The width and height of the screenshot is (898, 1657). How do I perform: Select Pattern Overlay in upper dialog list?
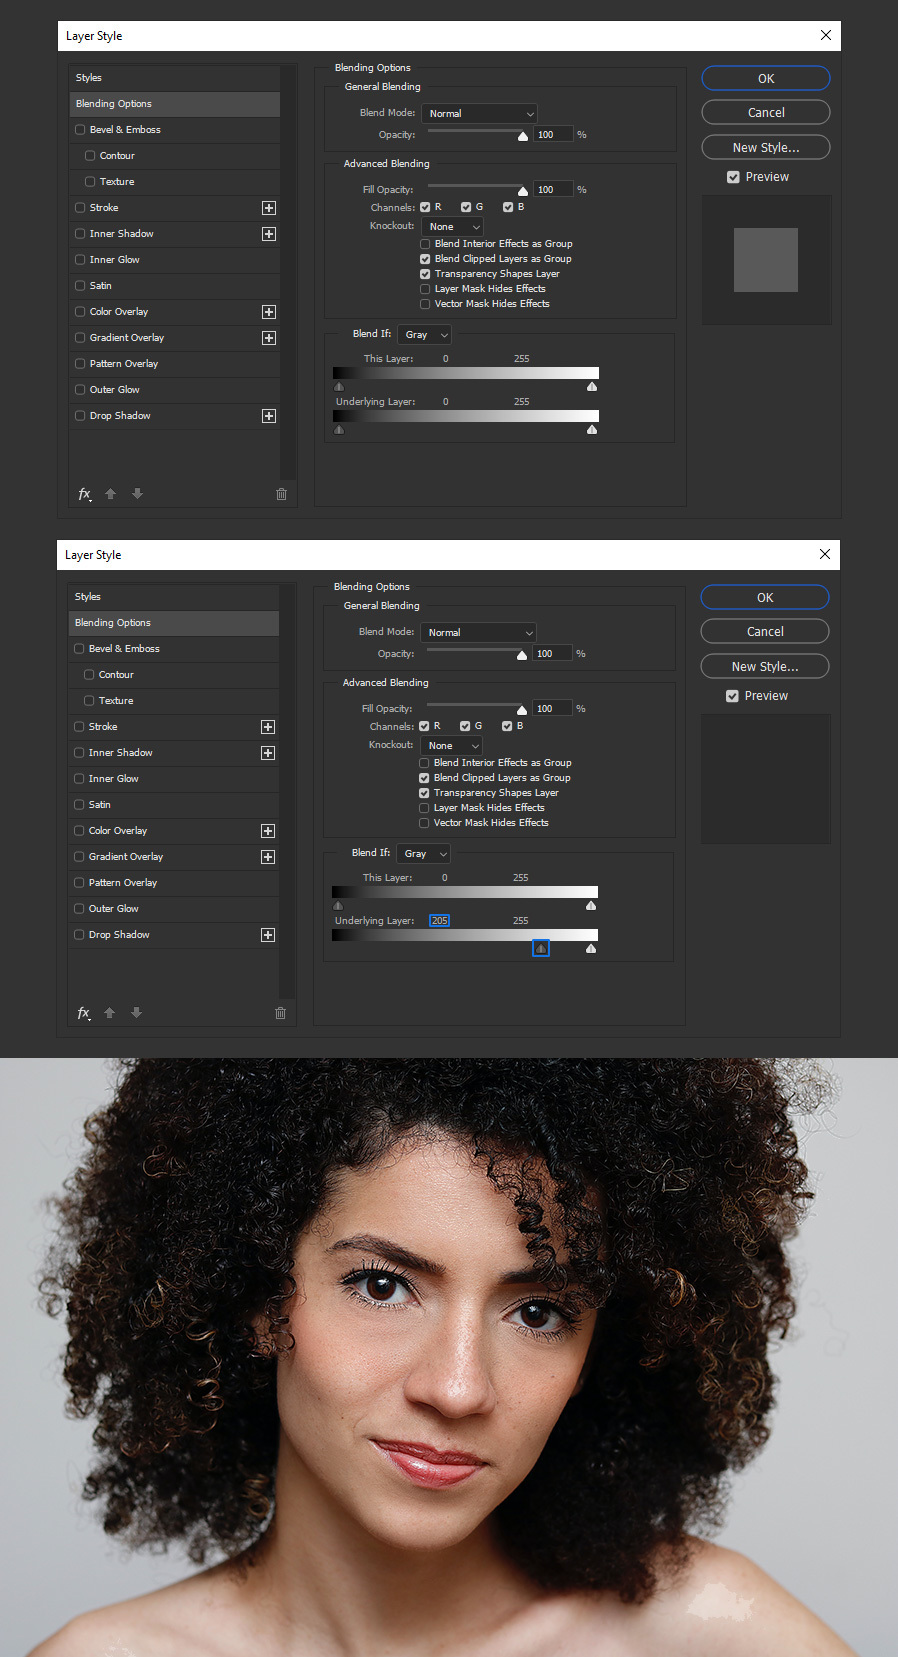pyautogui.click(x=175, y=364)
